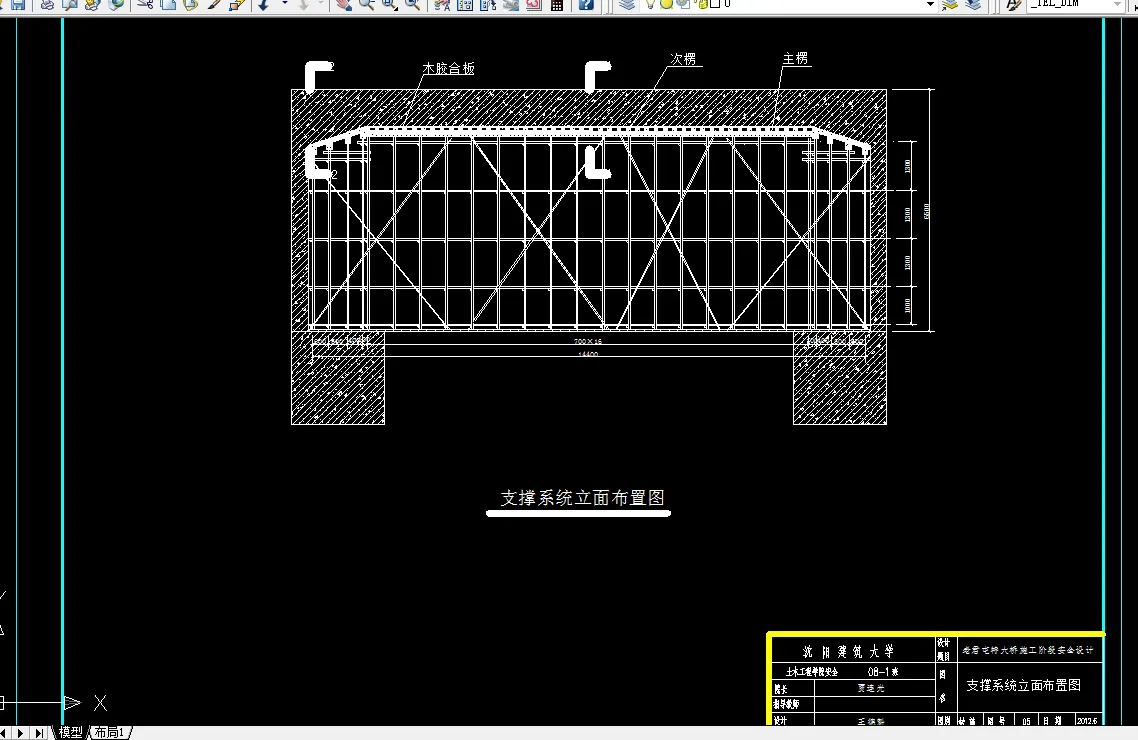Open the Properties palette icon
This screenshot has height=740, width=1138.
442,4
